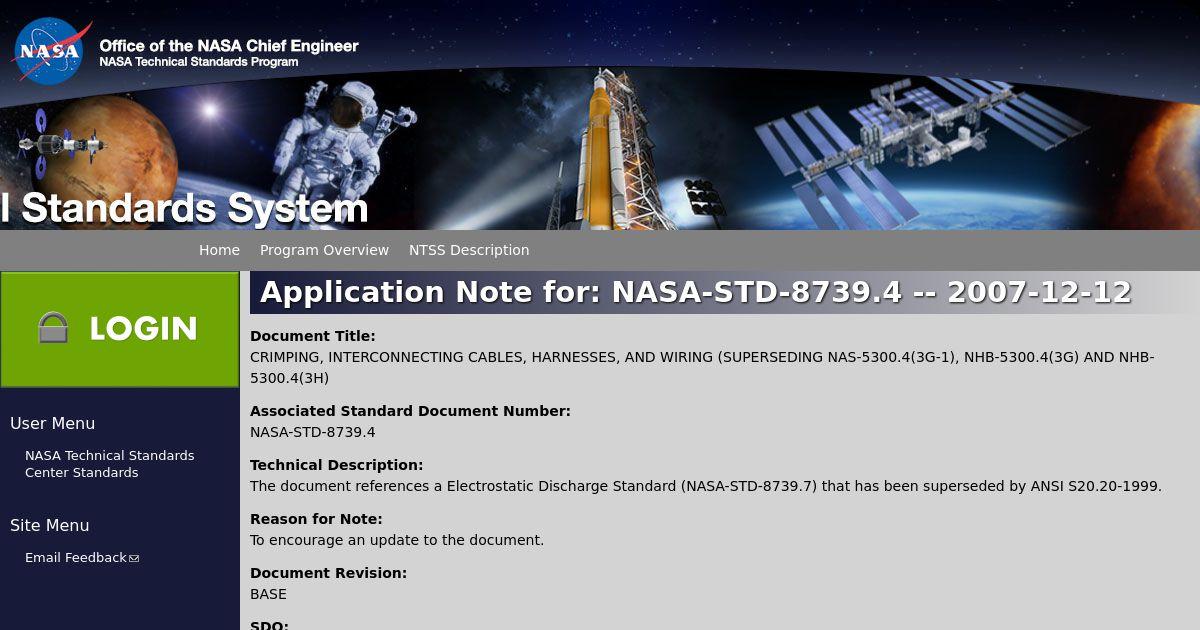
Task: Click the padlock icon on Login
Action: [x=53, y=328]
